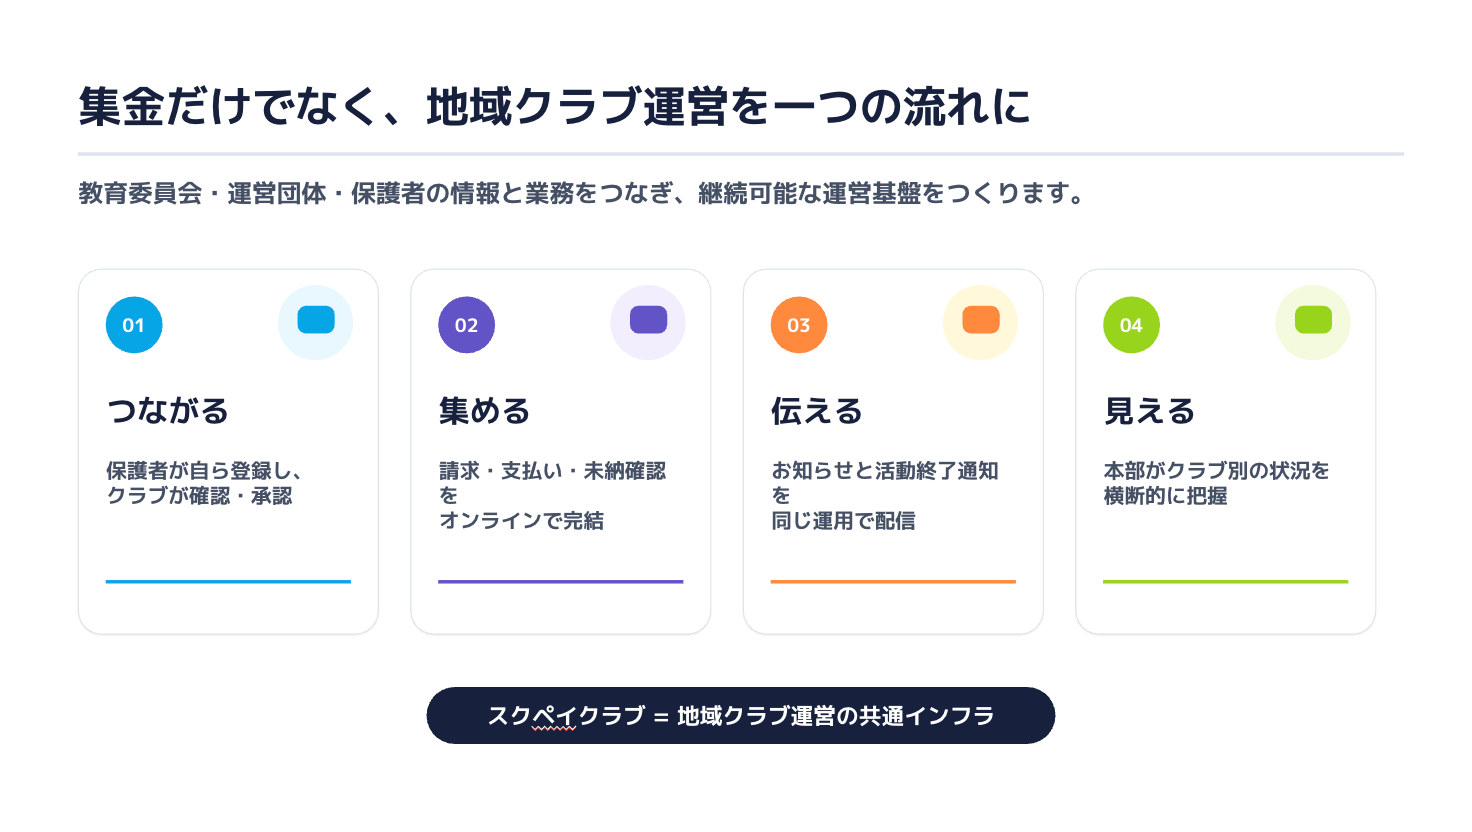This screenshot has height=832, width=1472.
Task: Click the subtitle starting with 教育委員会
Action: click(583, 193)
